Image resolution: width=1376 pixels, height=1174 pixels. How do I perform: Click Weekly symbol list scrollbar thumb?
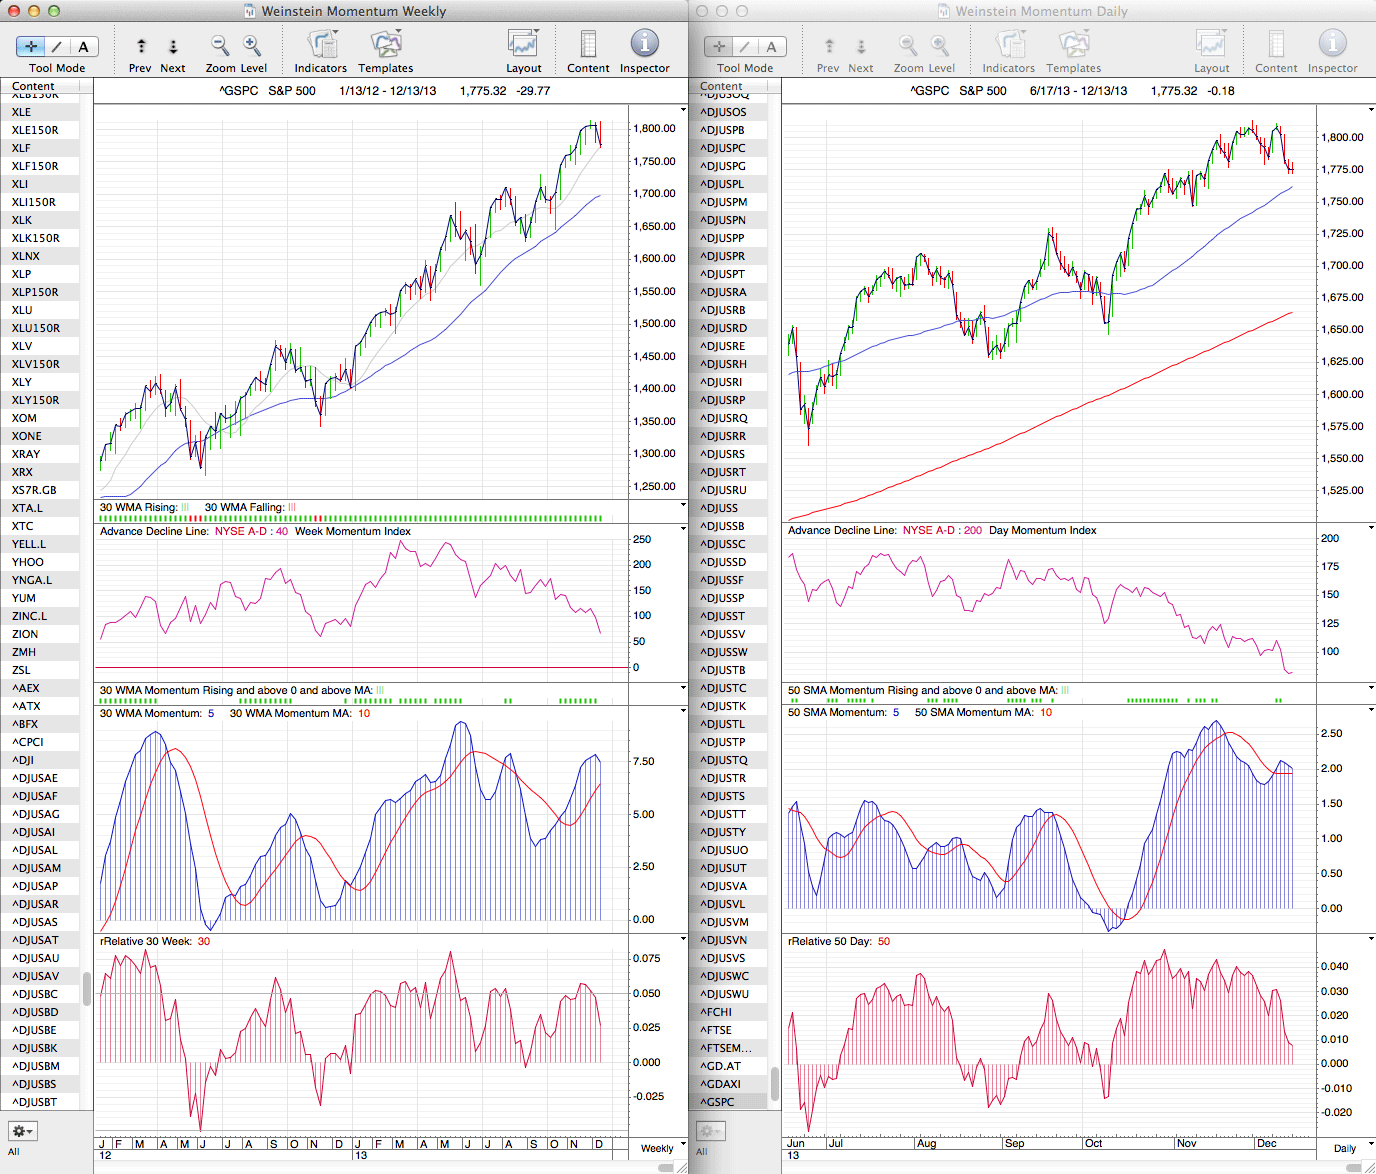pos(87,989)
